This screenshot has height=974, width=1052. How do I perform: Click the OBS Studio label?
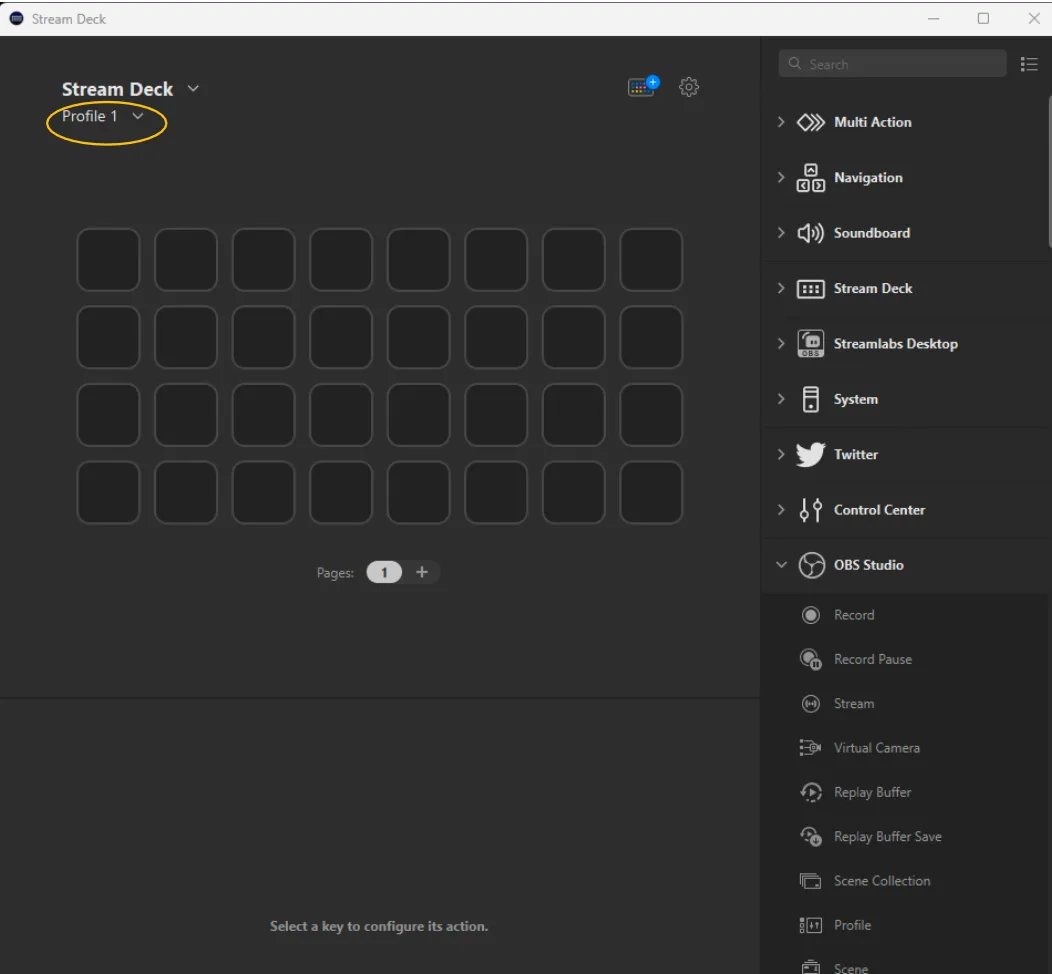coord(869,565)
